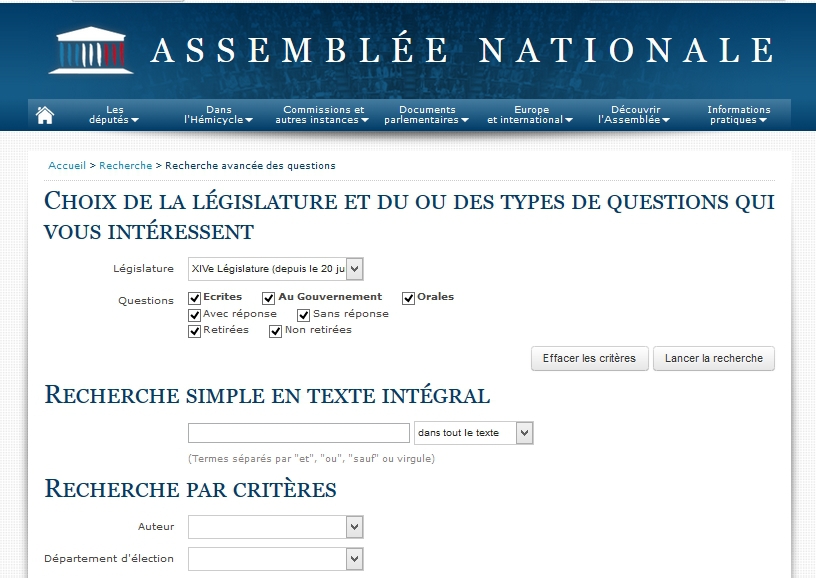Viewport: 816px width, 578px height.
Task: Click the search terms hint text
Action: (311, 458)
